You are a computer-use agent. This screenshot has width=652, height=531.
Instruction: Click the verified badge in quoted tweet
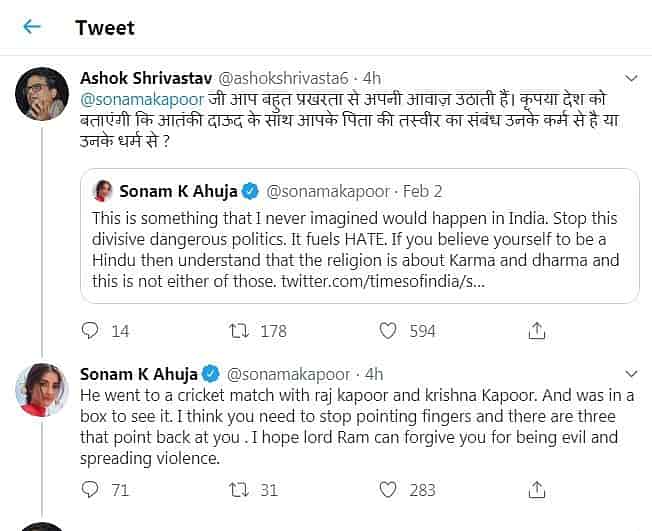point(250,191)
